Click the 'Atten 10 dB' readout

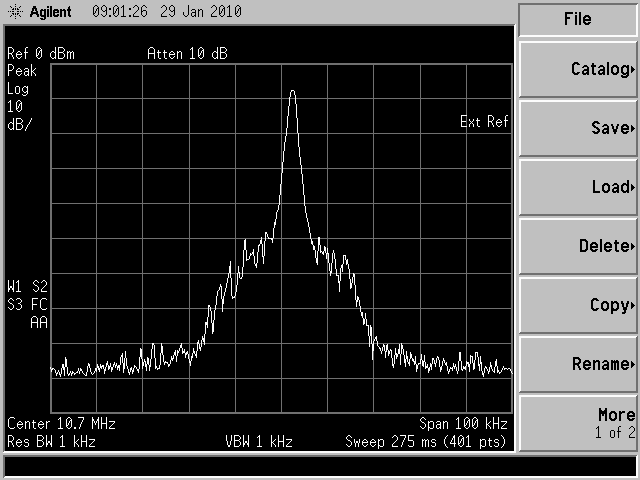pos(187,54)
